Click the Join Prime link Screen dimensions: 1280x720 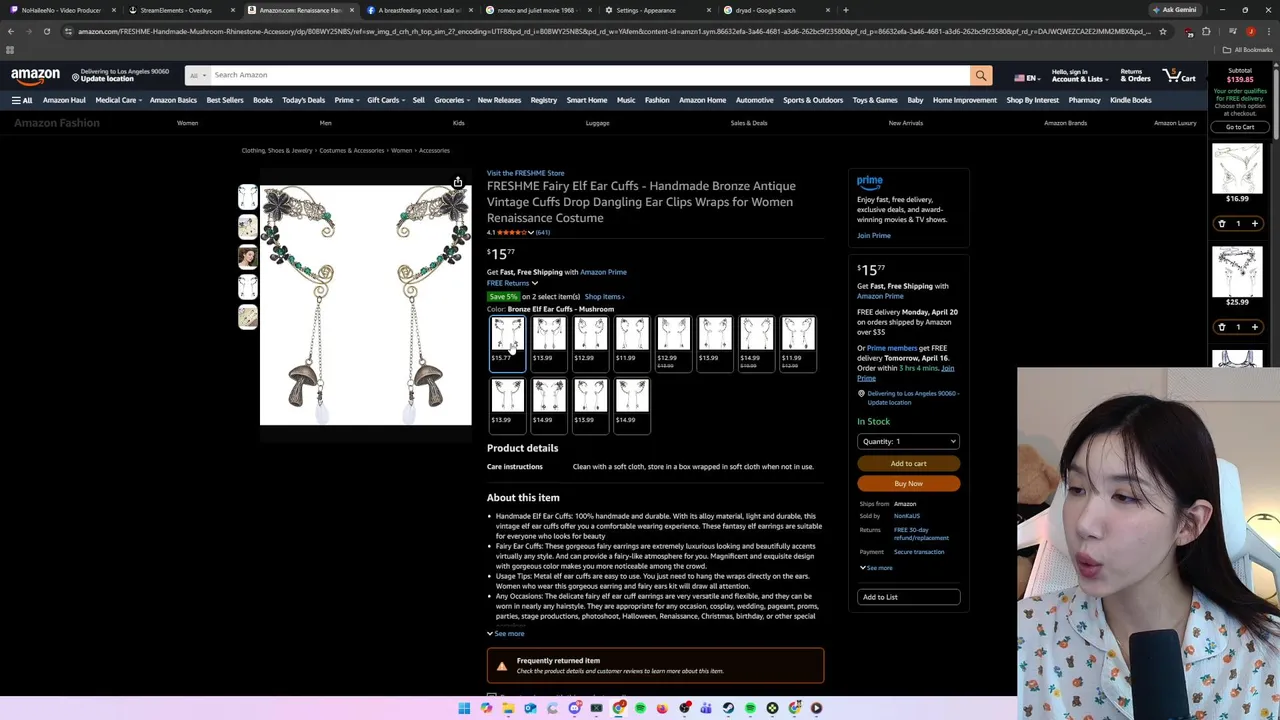tap(873, 236)
